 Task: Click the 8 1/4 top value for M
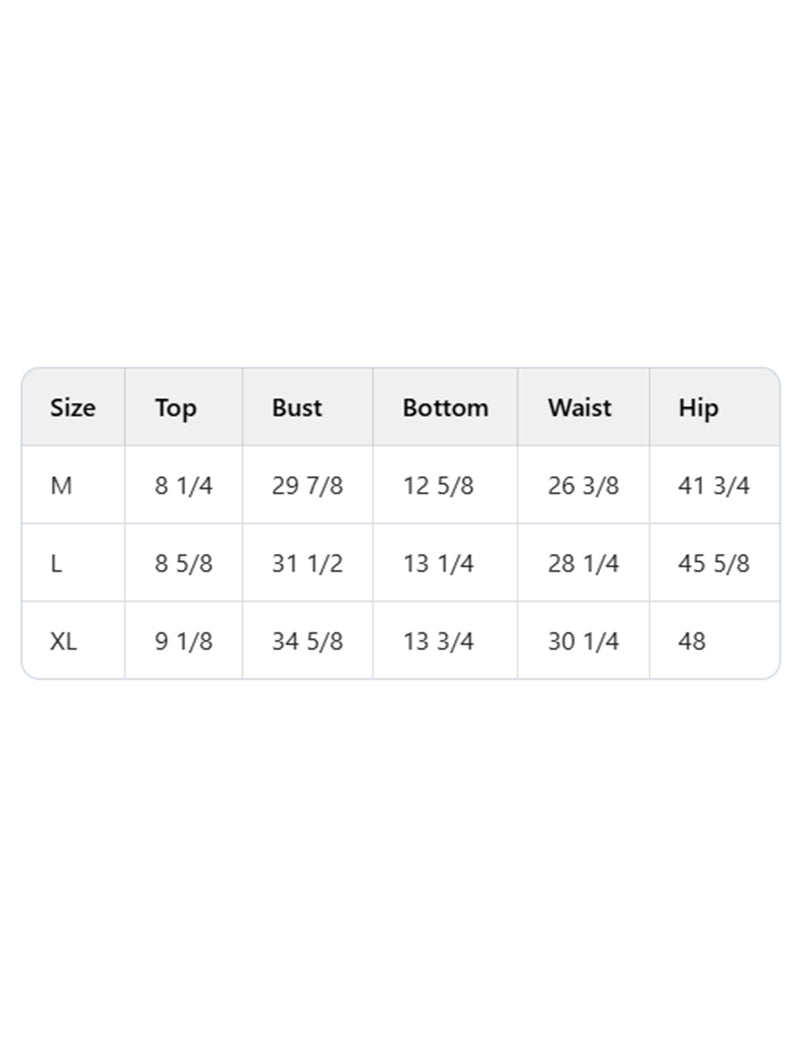(x=184, y=486)
